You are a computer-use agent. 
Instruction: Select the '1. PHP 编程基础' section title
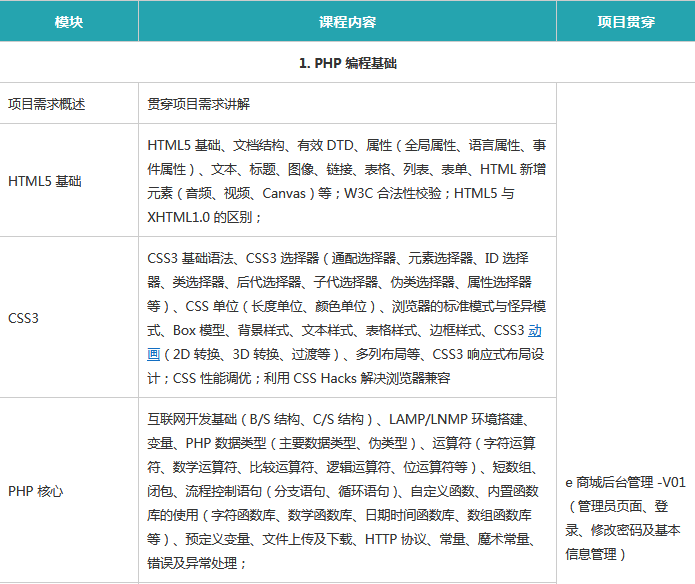point(347,62)
